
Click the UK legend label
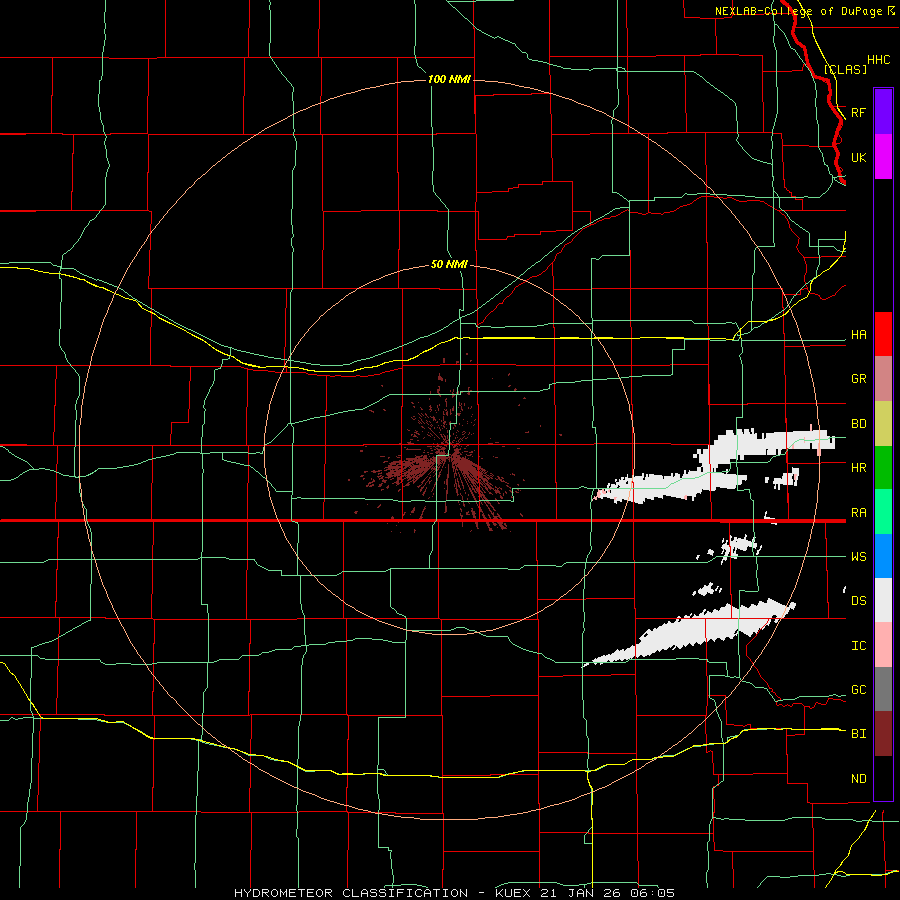point(859,157)
